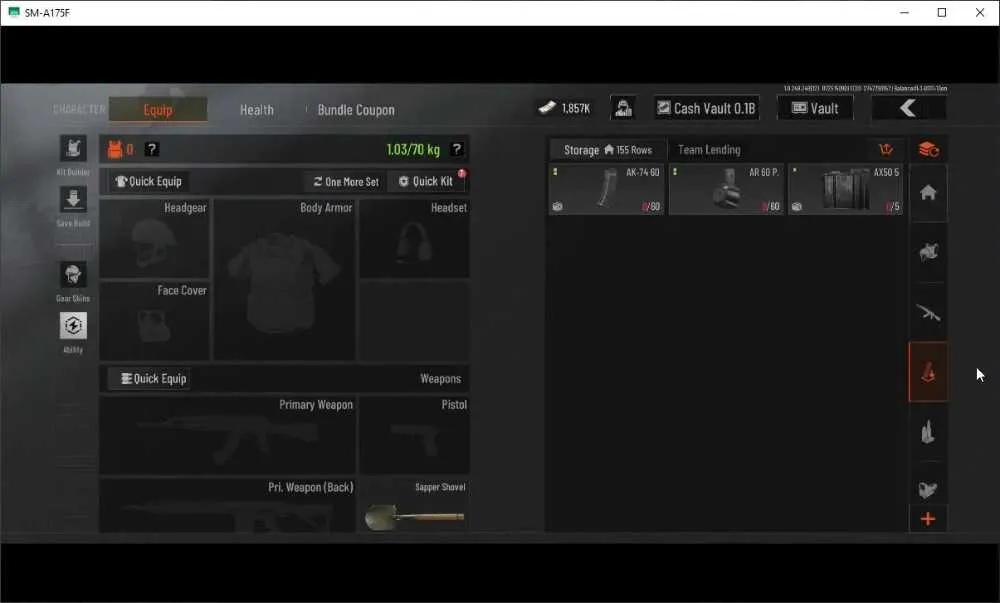Select the empty Body Armor slot
This screenshot has height=603, width=1000.
click(284, 280)
